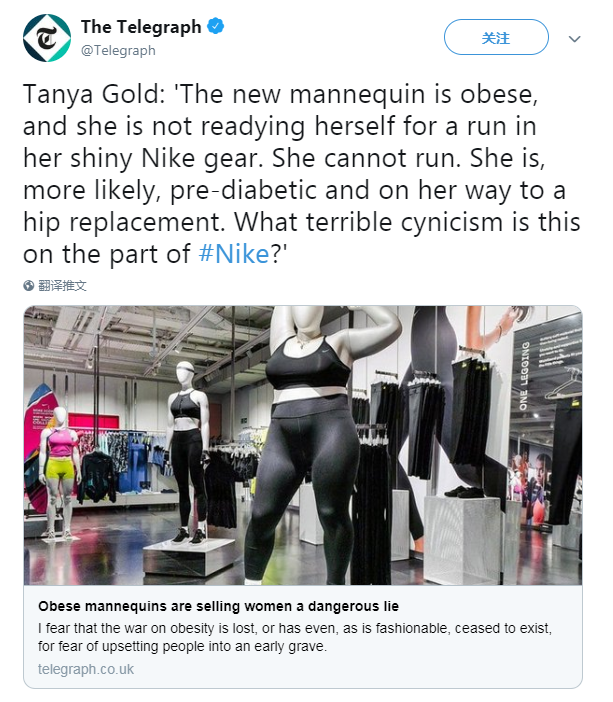Click the 翻译推文 translate tweet link
Image resolution: width=613 pixels, height=702 pixels.
[62, 286]
